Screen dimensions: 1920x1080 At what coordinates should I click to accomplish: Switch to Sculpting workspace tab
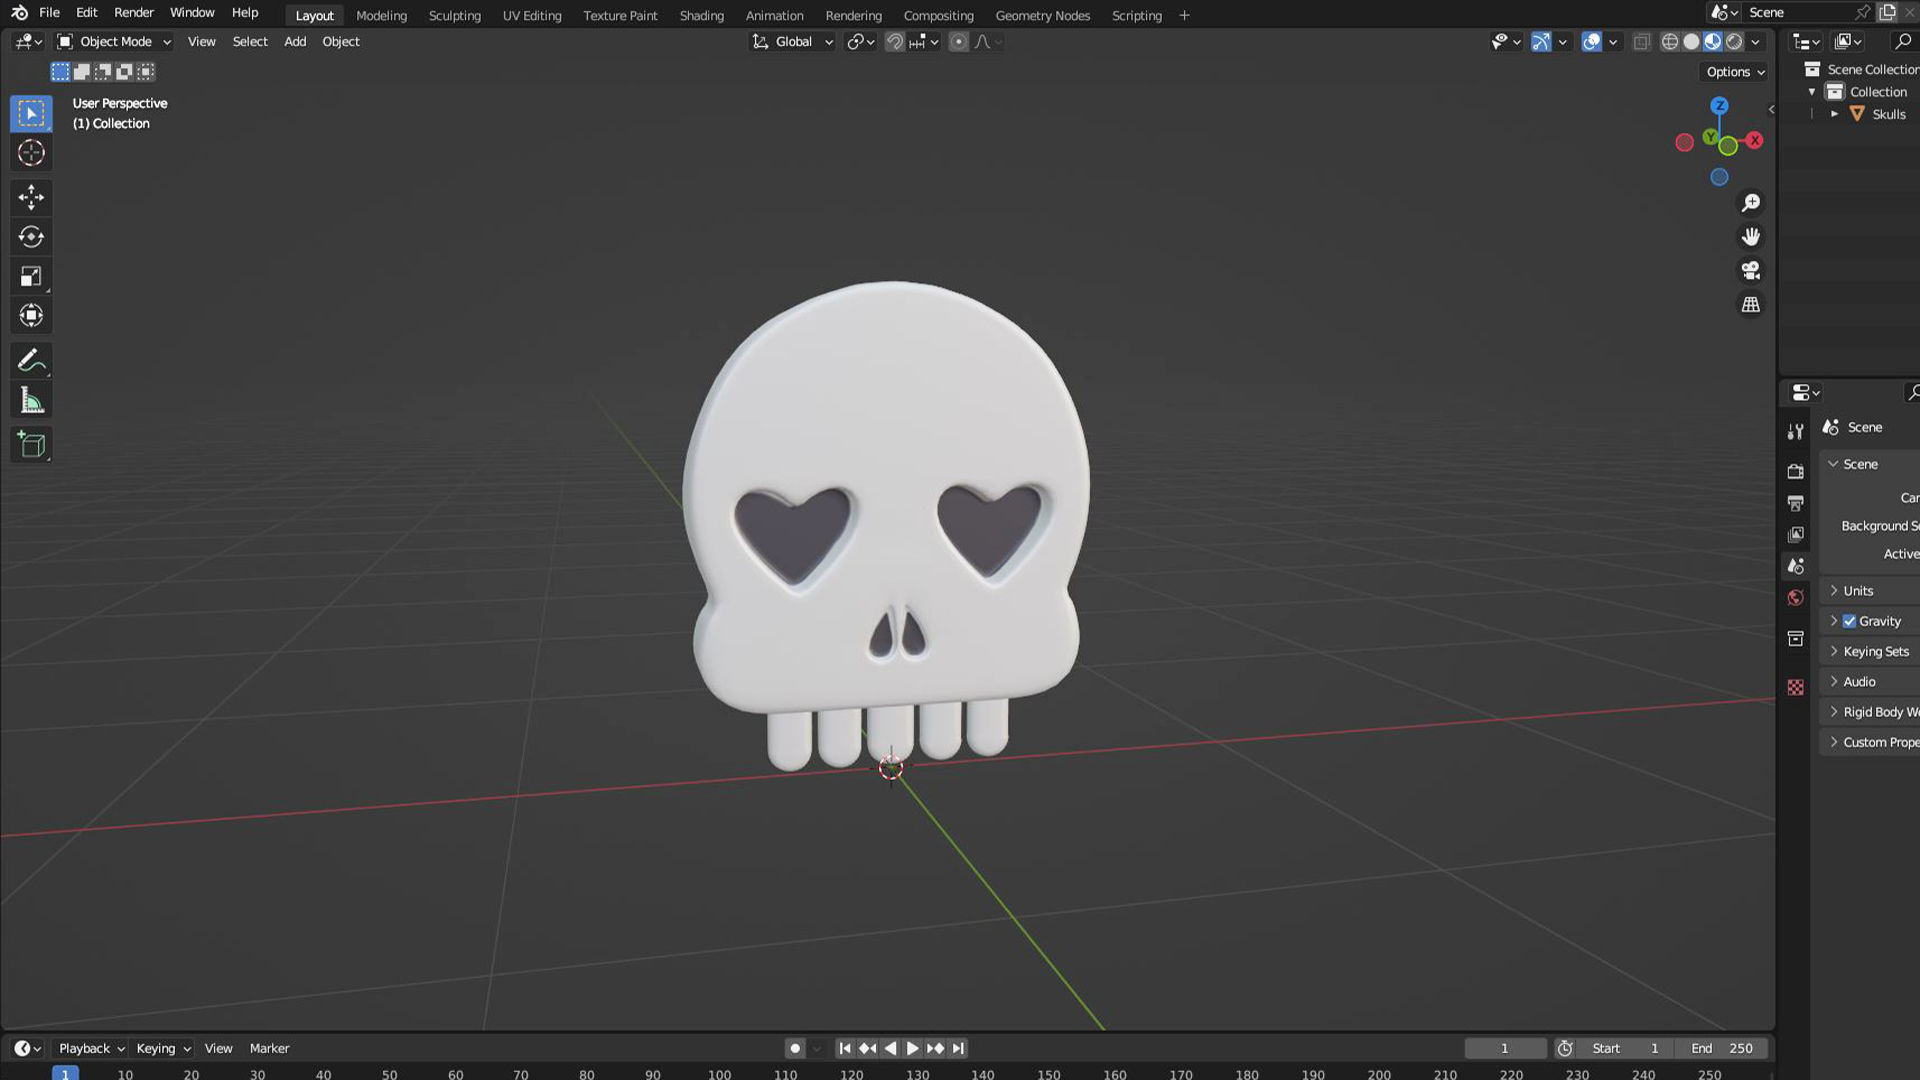[454, 15]
